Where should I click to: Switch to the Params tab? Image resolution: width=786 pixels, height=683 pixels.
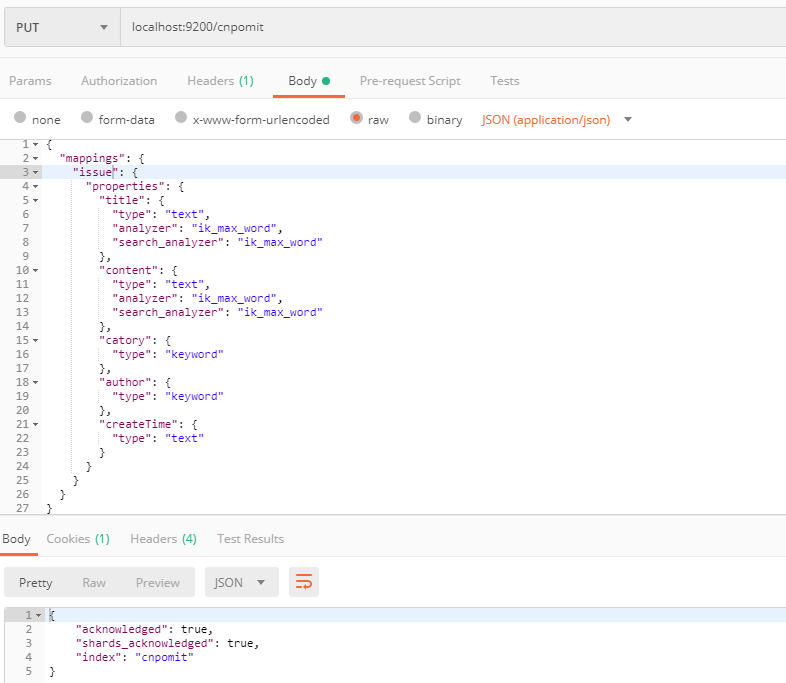30,81
